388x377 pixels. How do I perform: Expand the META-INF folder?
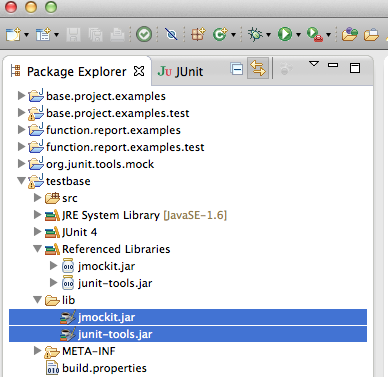coord(37,351)
